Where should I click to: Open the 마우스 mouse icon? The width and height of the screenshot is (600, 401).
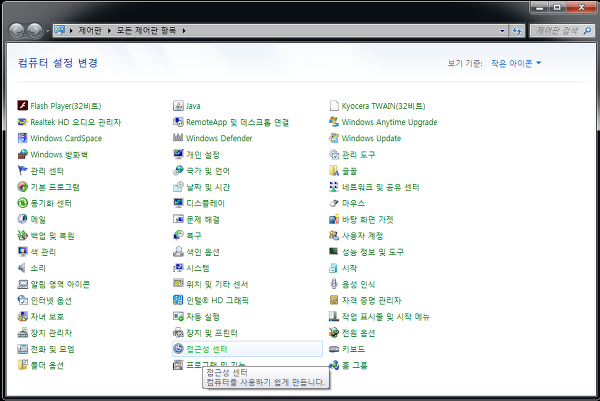(334, 203)
